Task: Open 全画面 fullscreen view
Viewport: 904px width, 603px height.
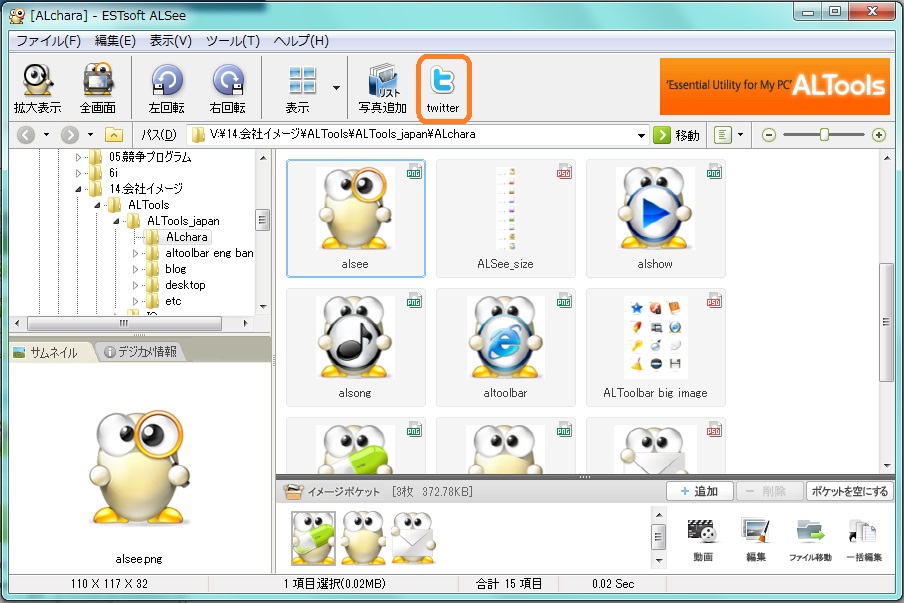Action: point(97,82)
